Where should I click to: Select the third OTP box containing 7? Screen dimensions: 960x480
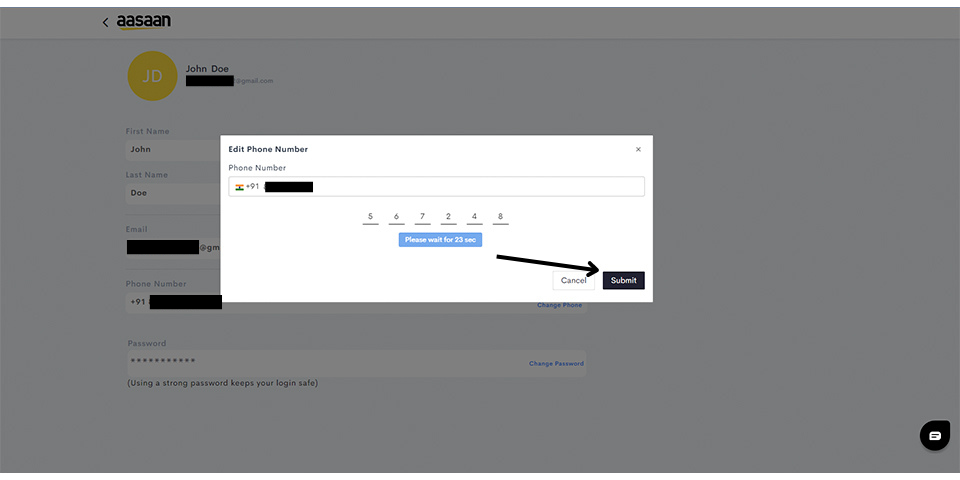(422, 217)
